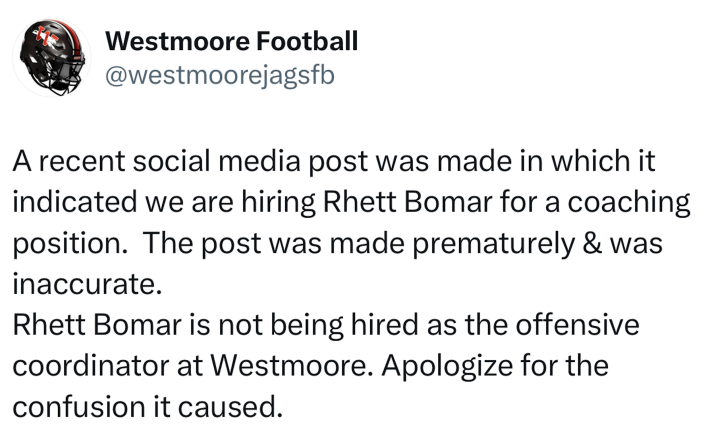710x437 pixels.
Task: Open the @westmoorejagsfb handle link
Action: (220, 75)
